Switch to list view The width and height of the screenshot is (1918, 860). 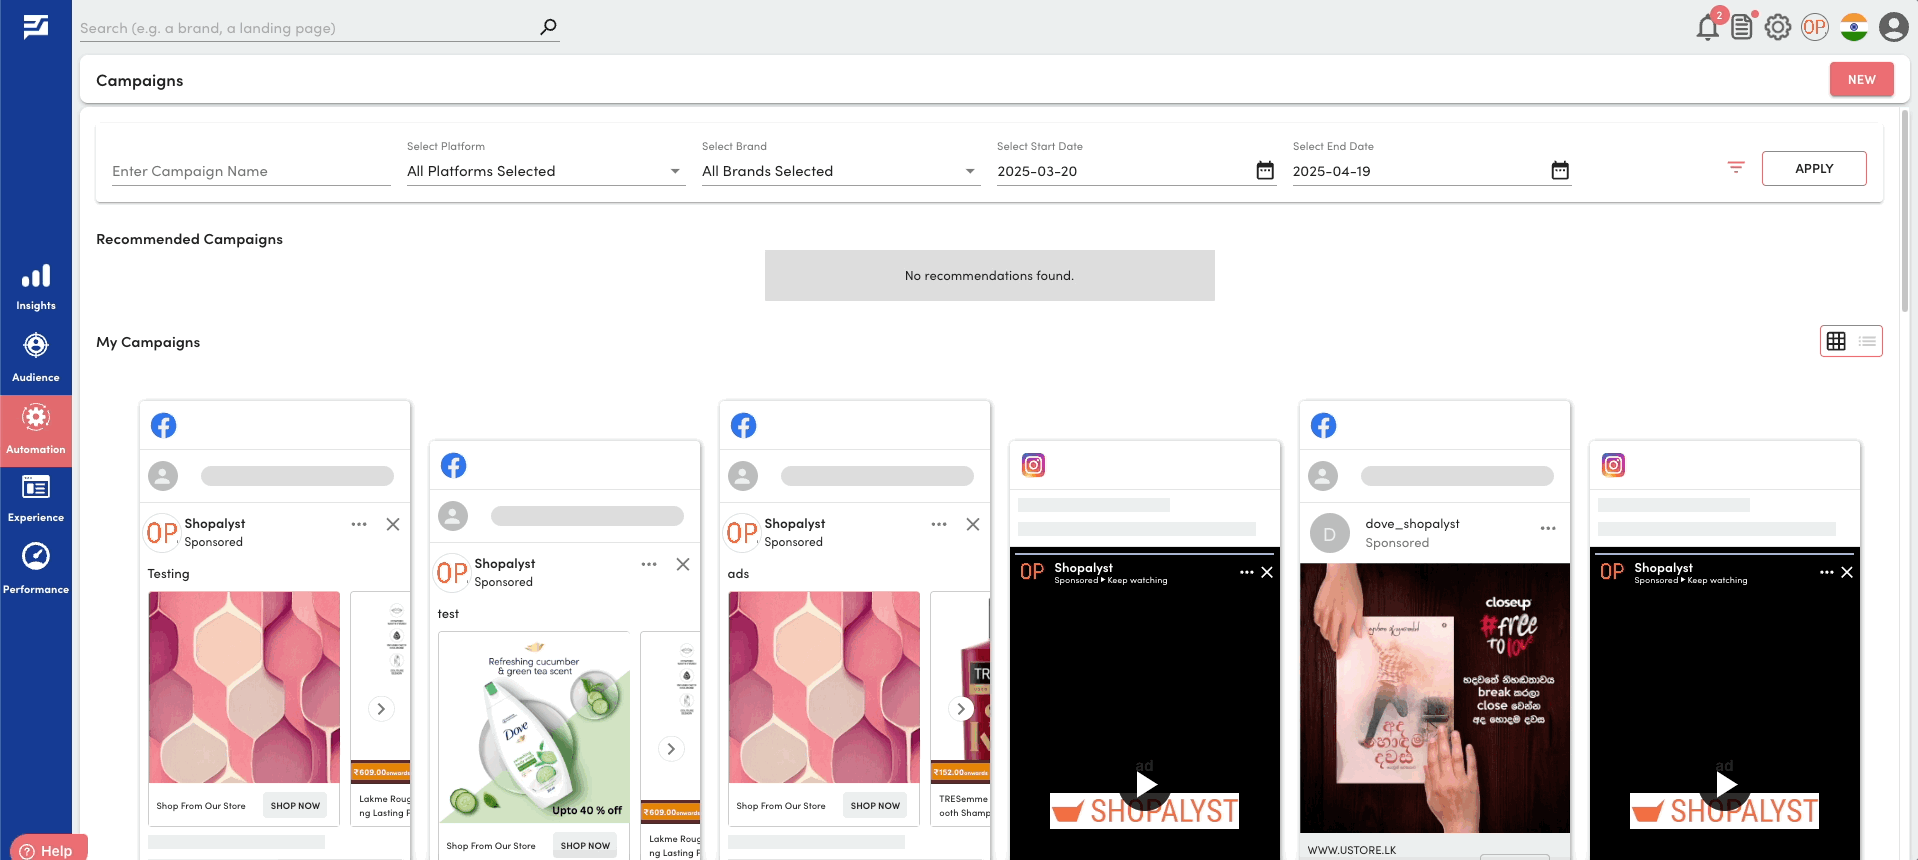(1867, 341)
